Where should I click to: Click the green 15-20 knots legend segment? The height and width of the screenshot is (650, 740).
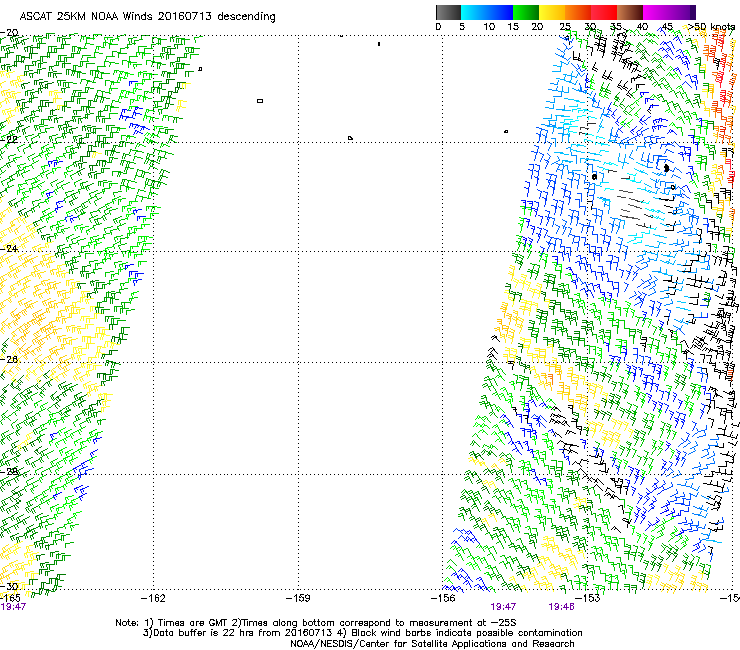point(526,12)
